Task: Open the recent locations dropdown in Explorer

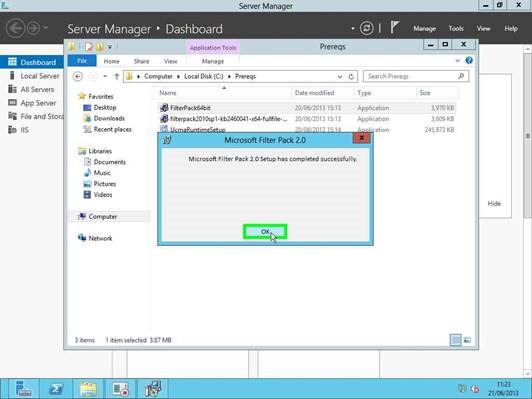Action: pyautogui.click(x=105, y=76)
